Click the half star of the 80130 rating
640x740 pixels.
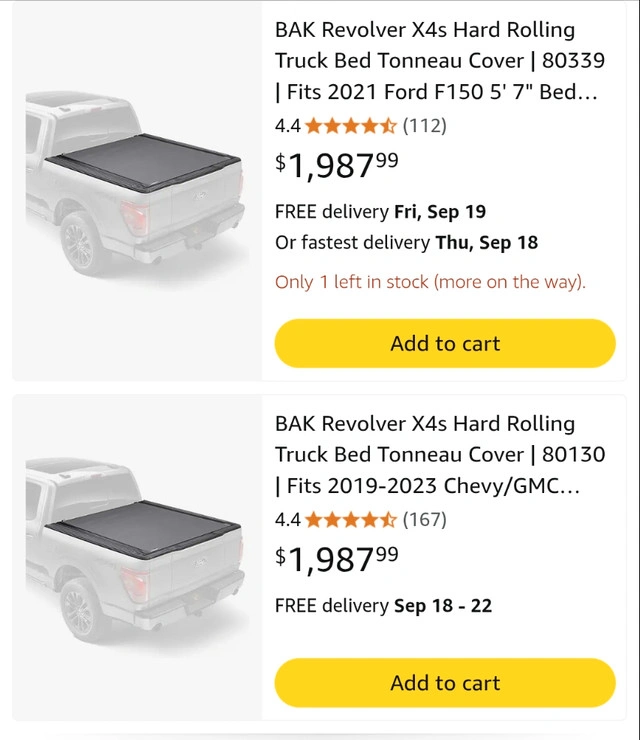pos(388,520)
